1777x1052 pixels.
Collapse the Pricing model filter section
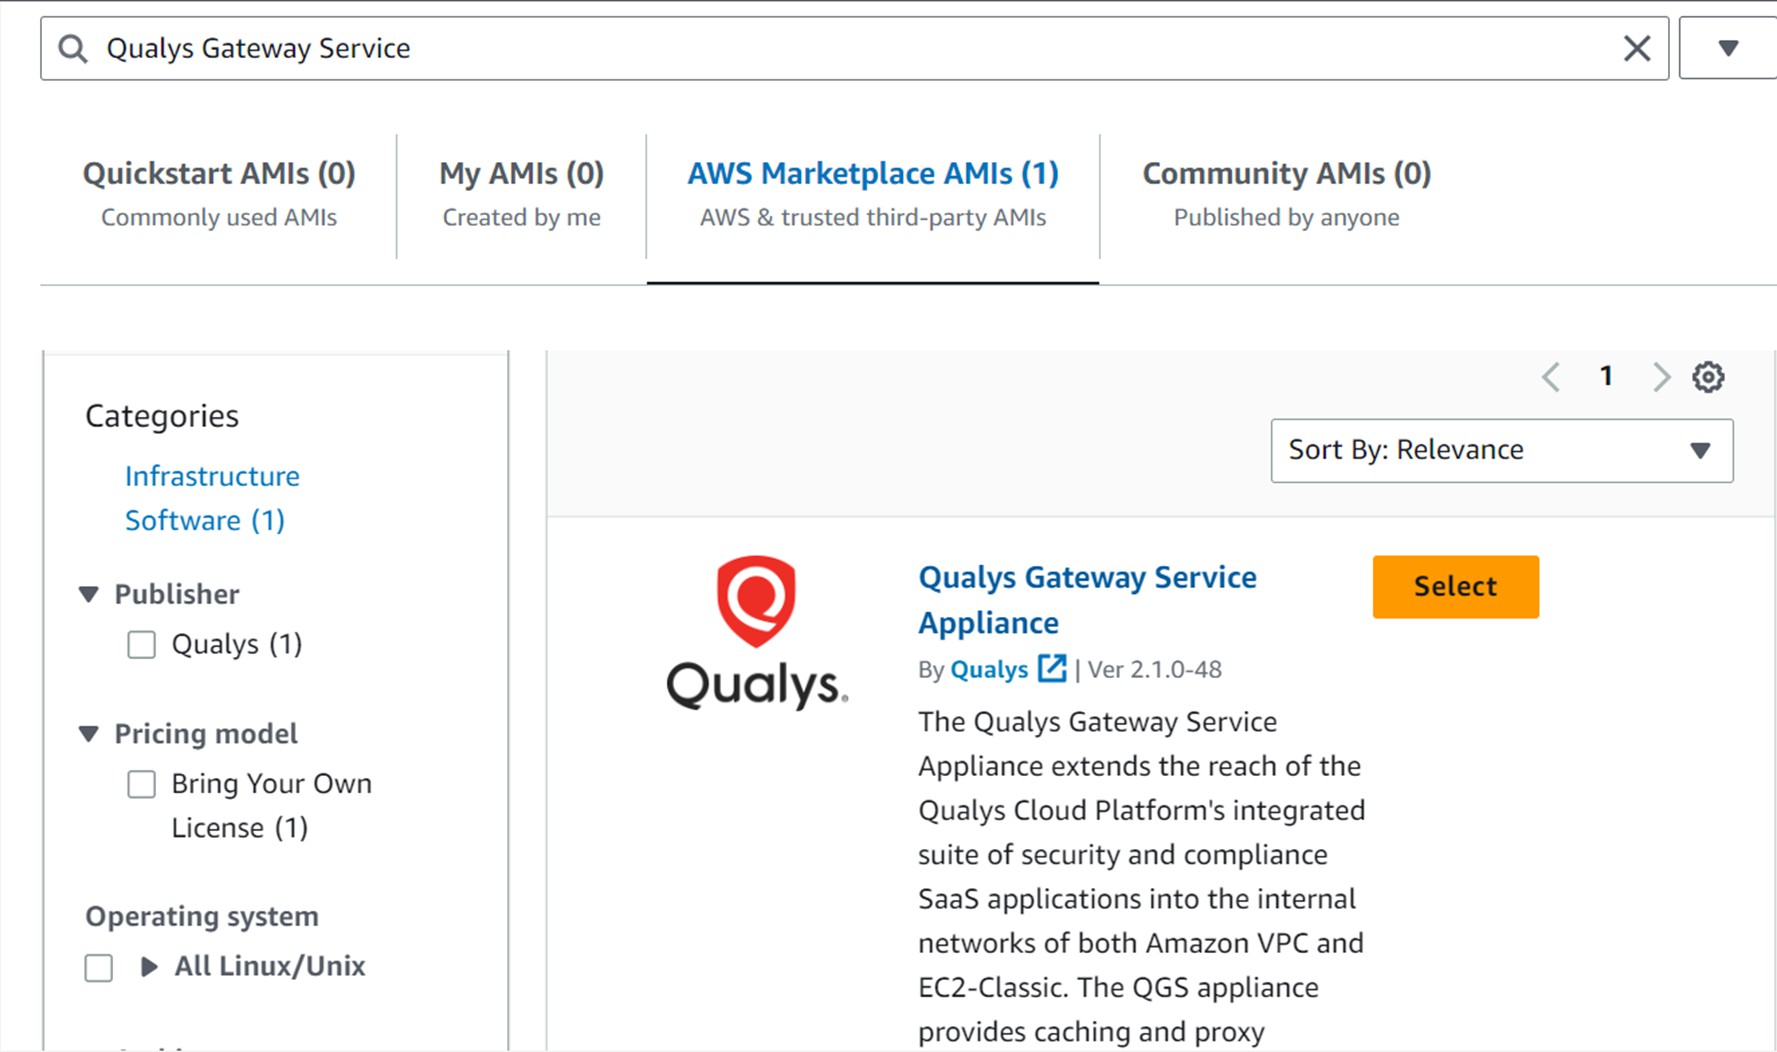89,734
